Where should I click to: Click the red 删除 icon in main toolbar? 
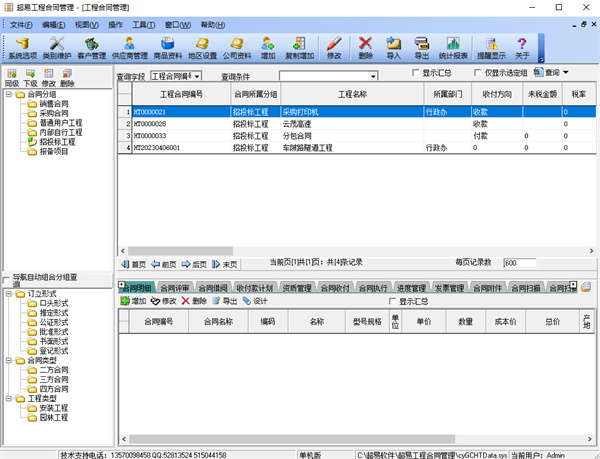tap(365, 47)
